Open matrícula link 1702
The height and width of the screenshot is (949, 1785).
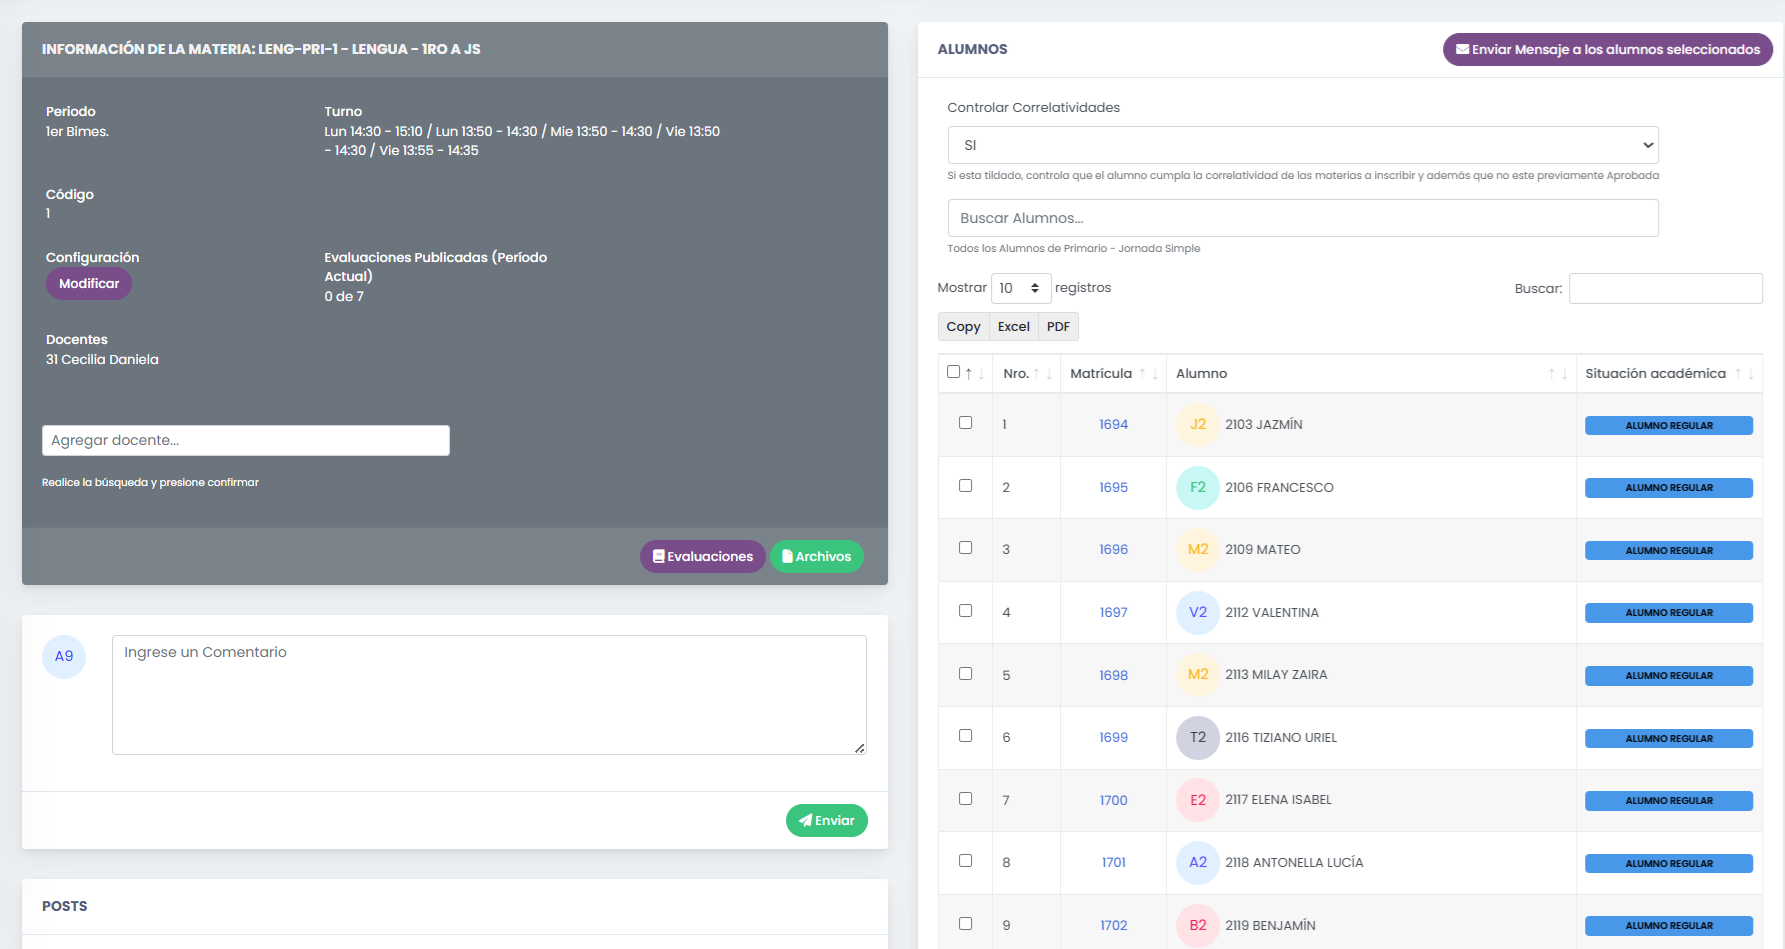click(x=1113, y=926)
